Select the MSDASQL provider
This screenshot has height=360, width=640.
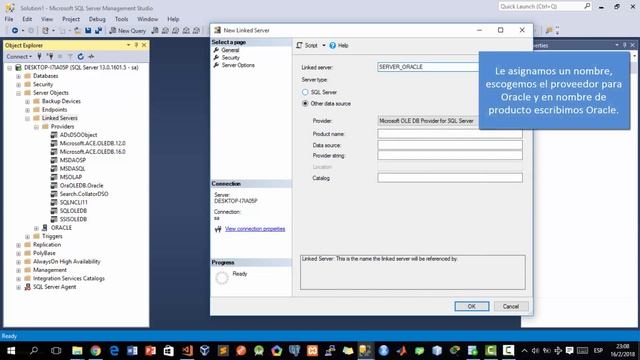[72, 169]
